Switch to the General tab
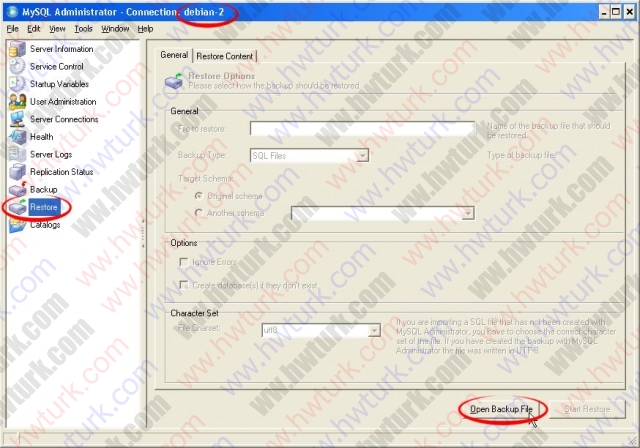Viewport: 640px width, 448px height. click(174, 55)
